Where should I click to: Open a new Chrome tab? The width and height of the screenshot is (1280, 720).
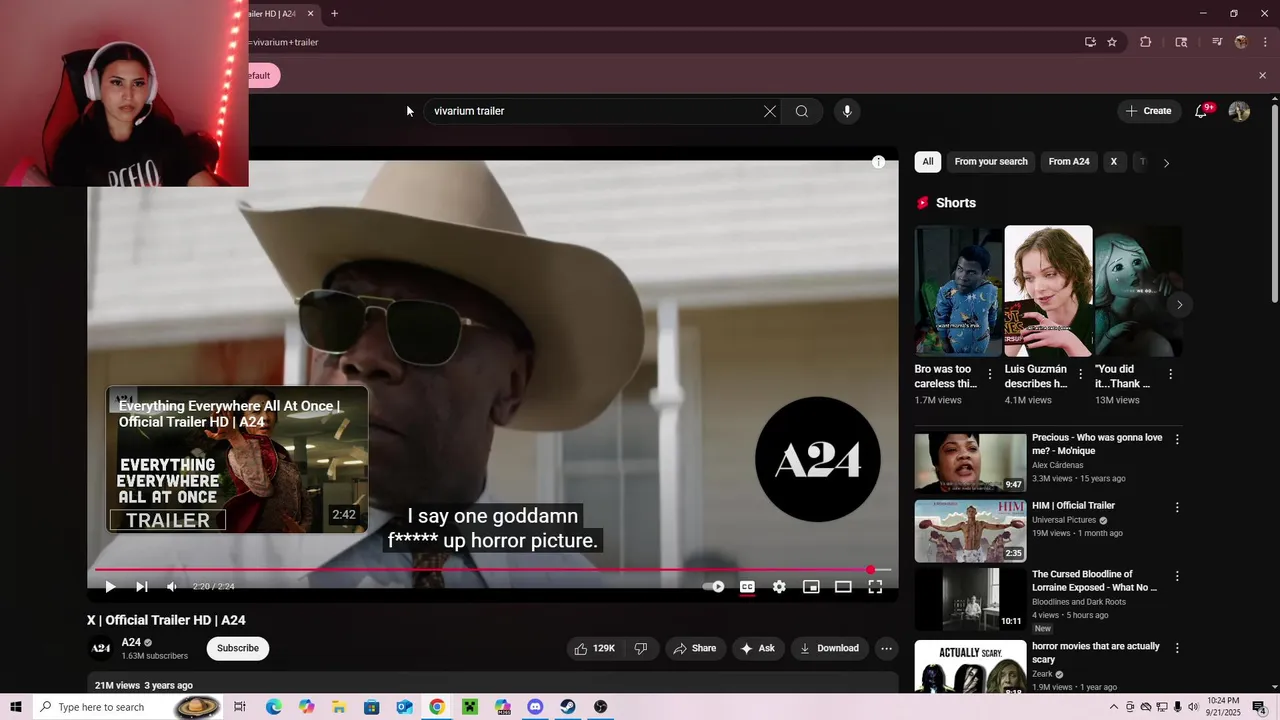(334, 14)
